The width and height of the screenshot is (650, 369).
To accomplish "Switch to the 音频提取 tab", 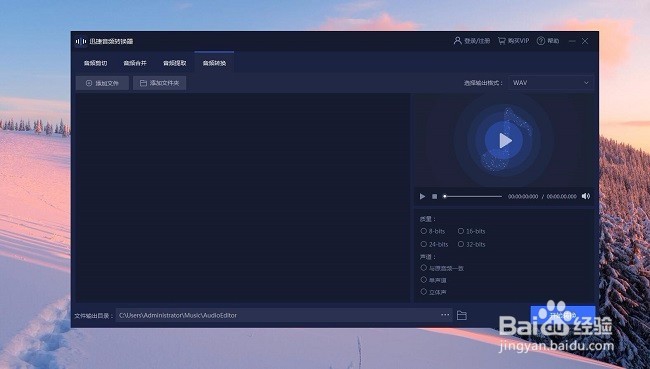I will tap(175, 63).
